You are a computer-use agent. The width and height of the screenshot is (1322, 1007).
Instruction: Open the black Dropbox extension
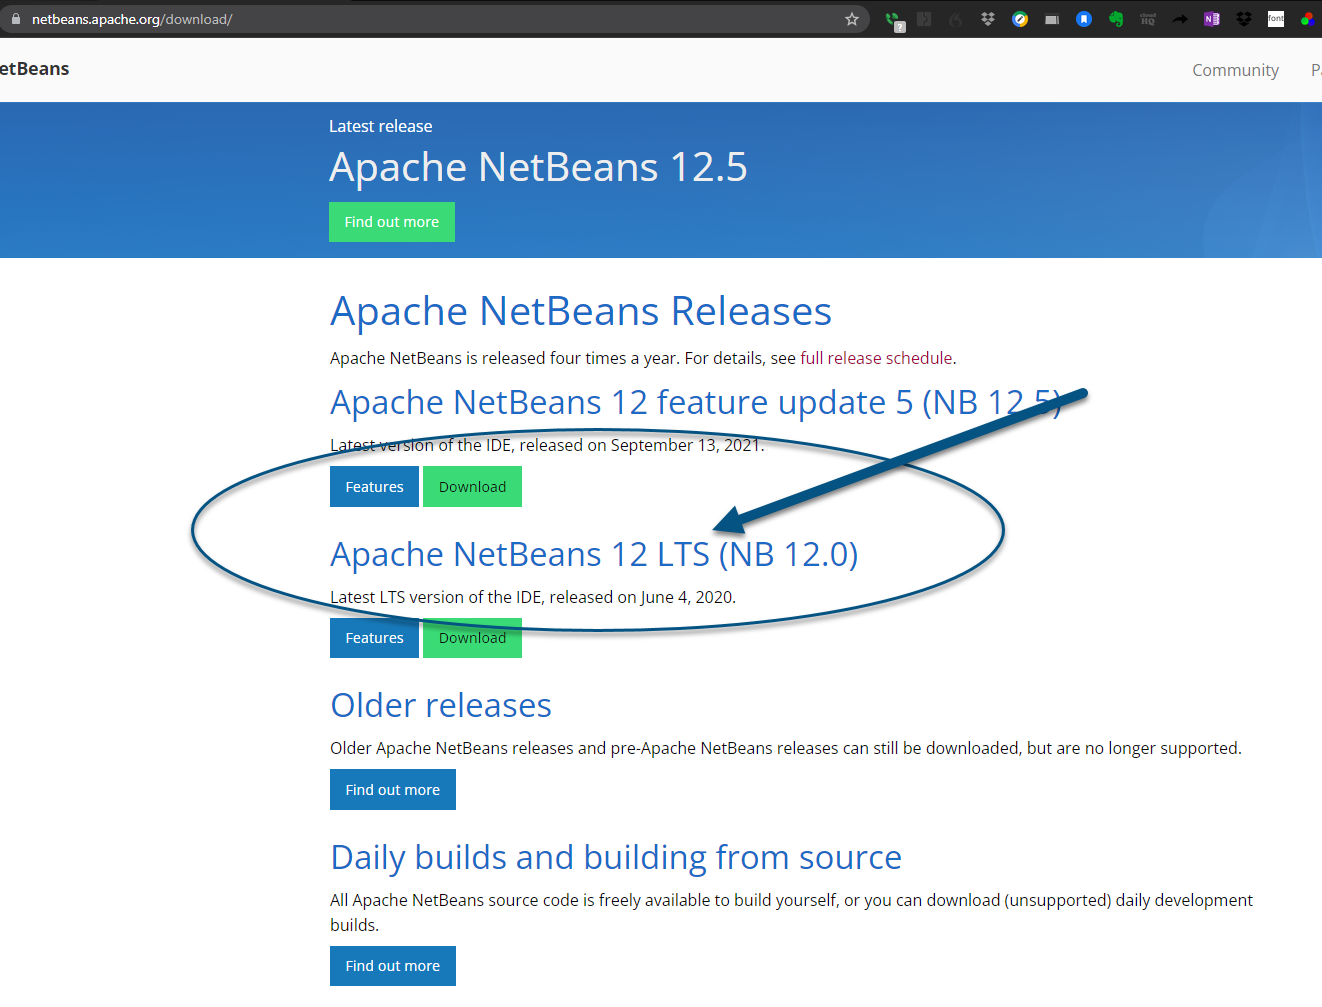click(1244, 19)
